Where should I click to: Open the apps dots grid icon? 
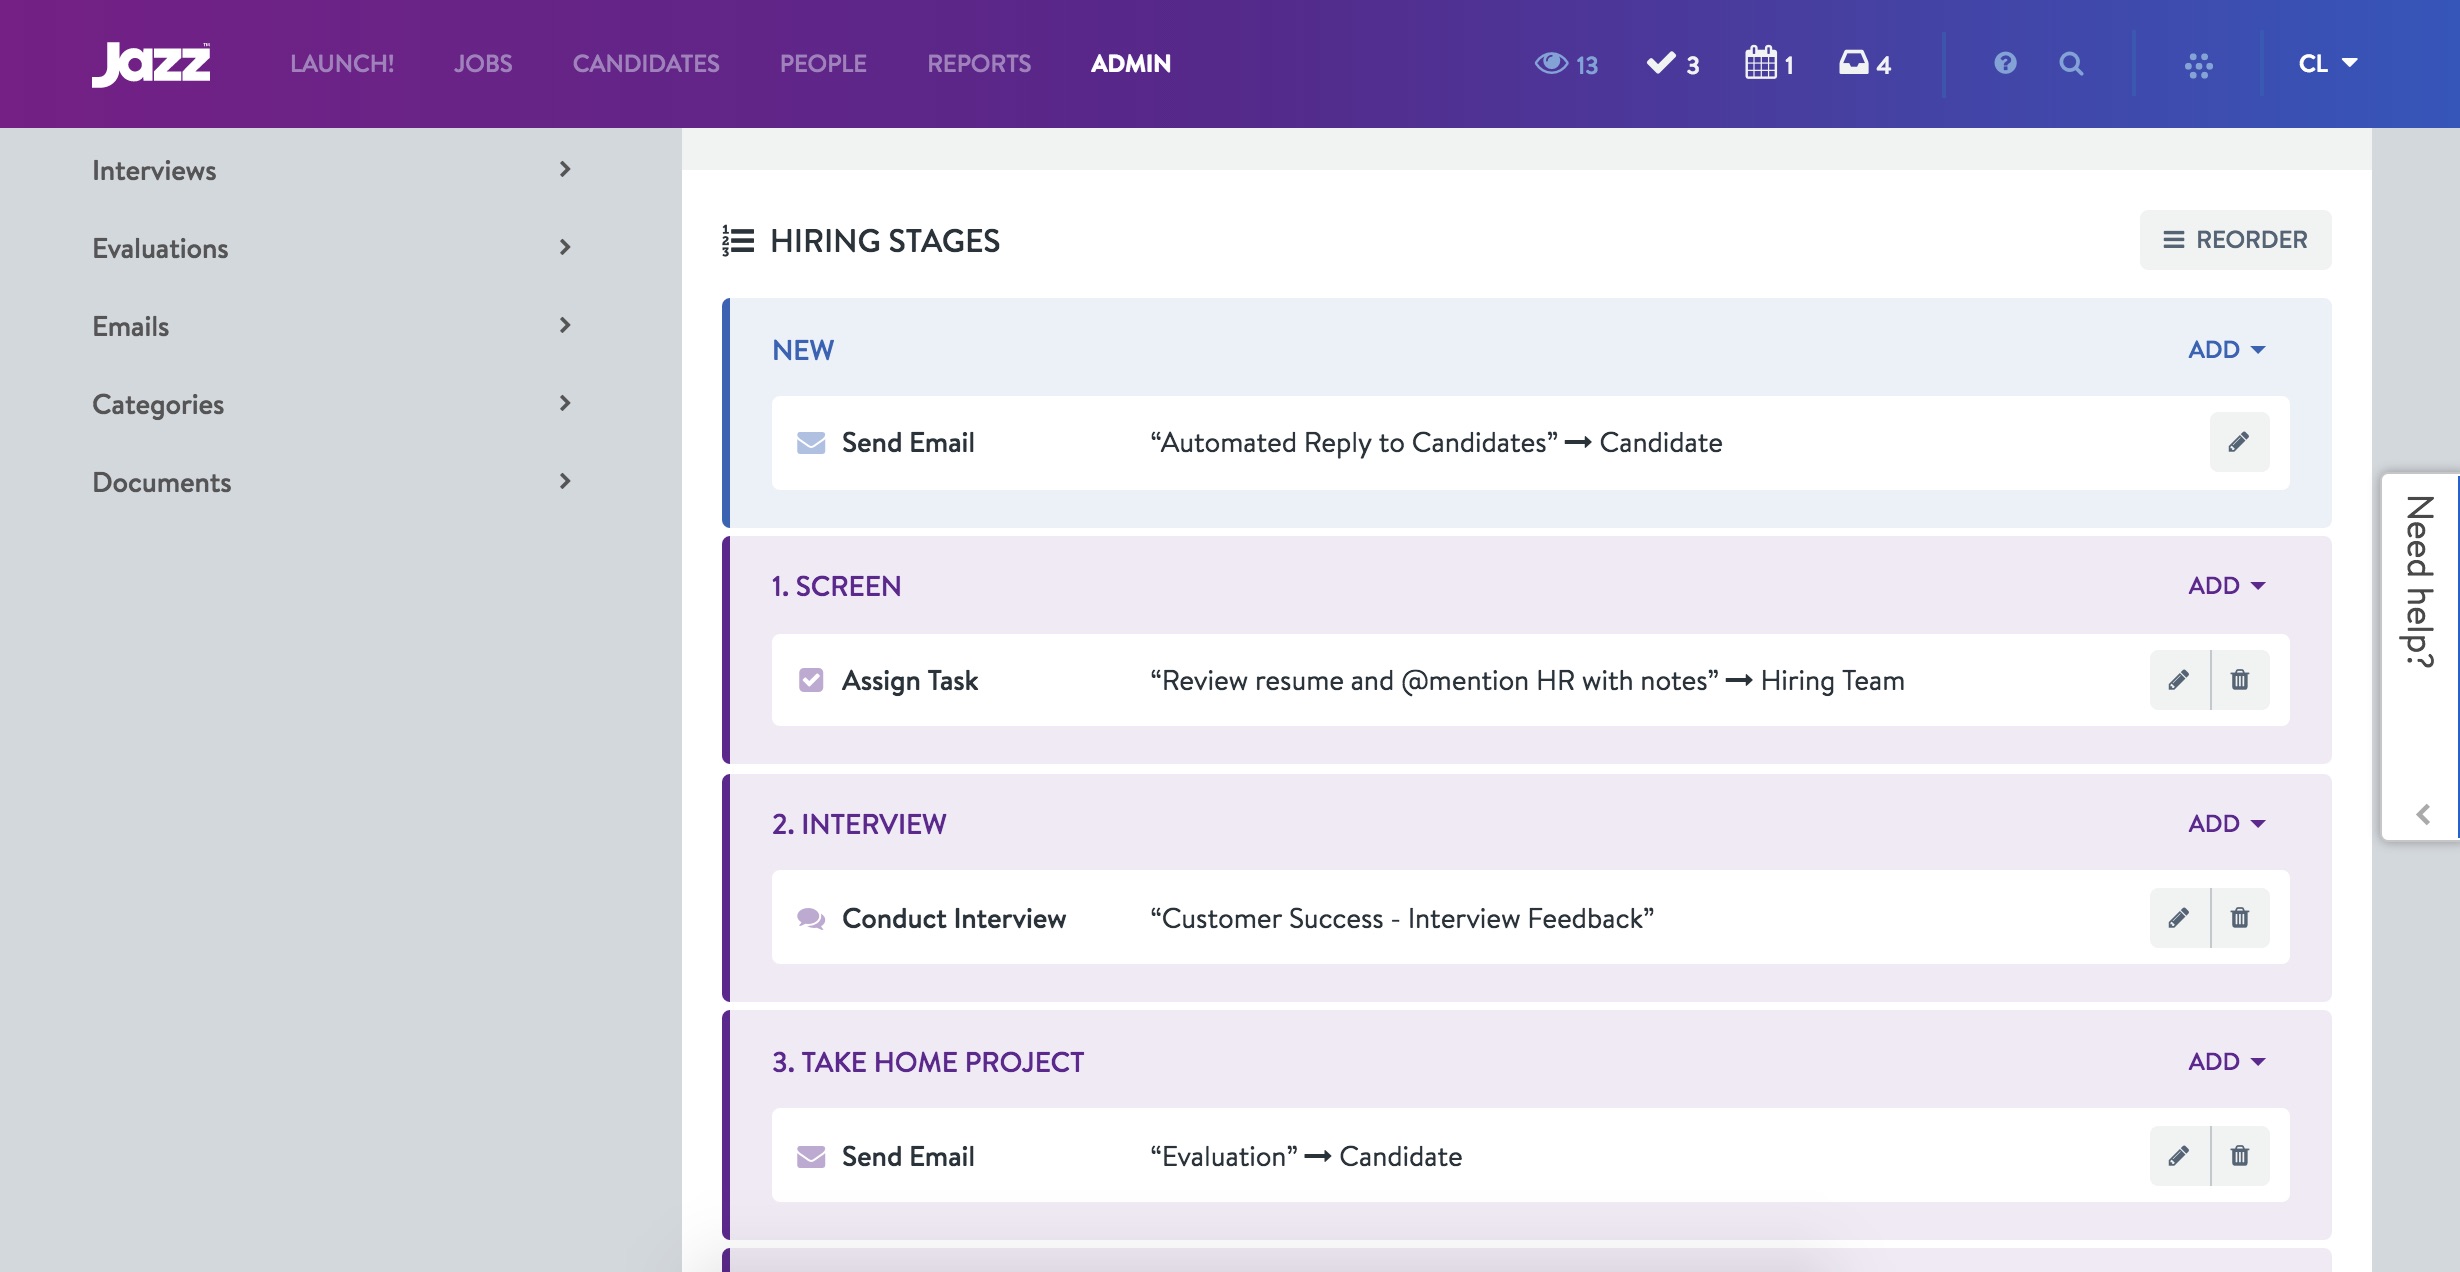click(2198, 66)
